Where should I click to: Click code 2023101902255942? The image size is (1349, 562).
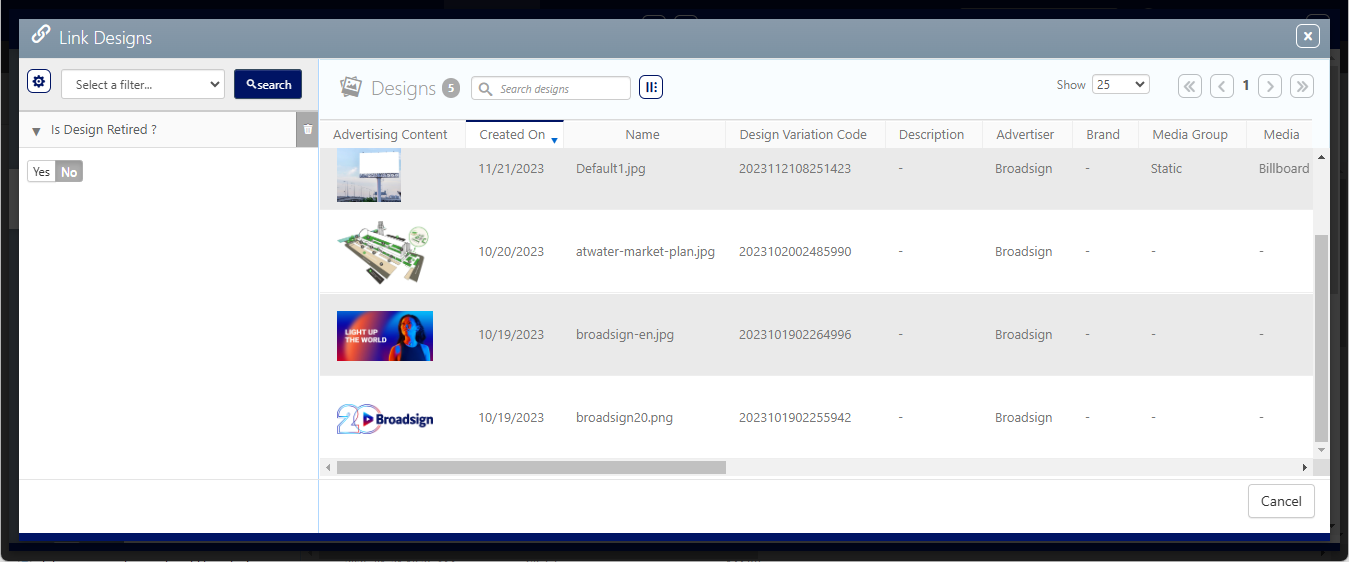(x=795, y=418)
